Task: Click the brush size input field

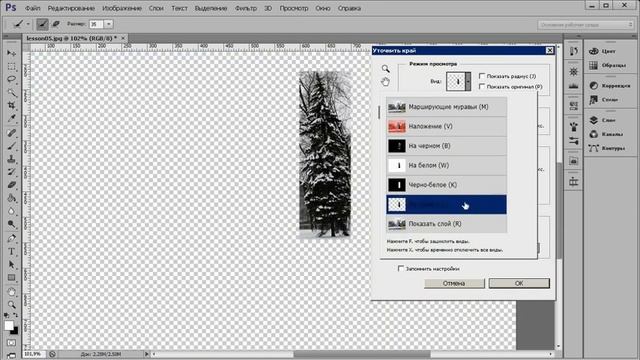Action: (96, 24)
